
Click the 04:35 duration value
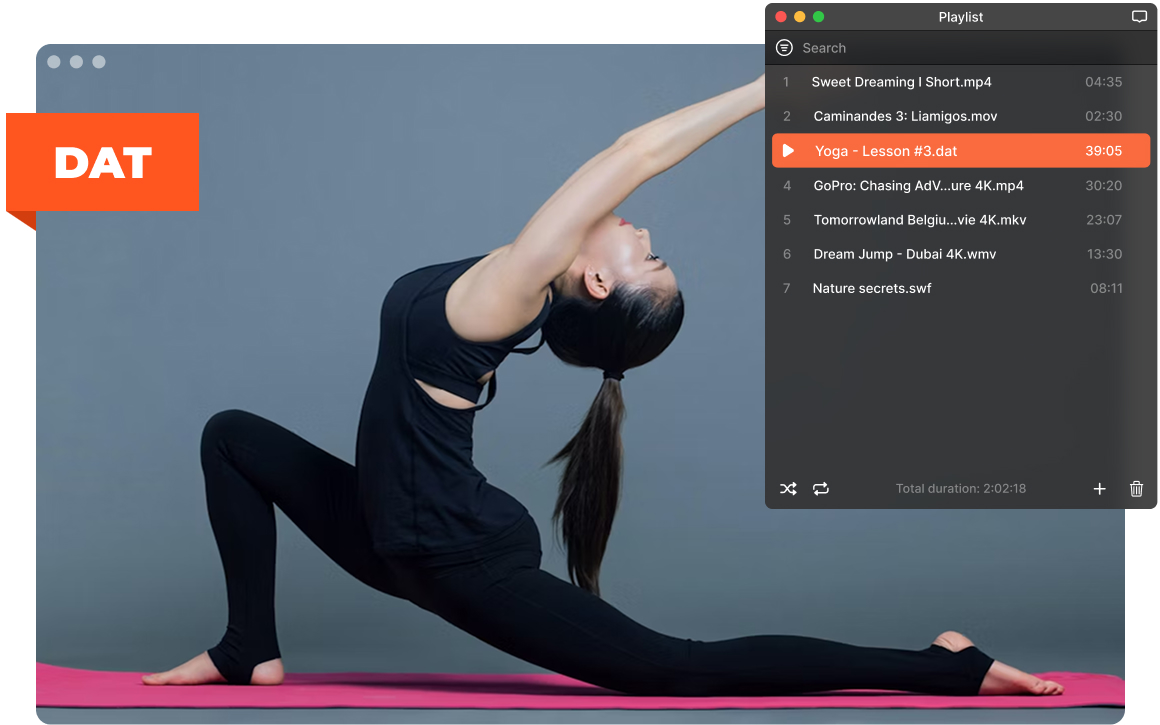click(1103, 82)
